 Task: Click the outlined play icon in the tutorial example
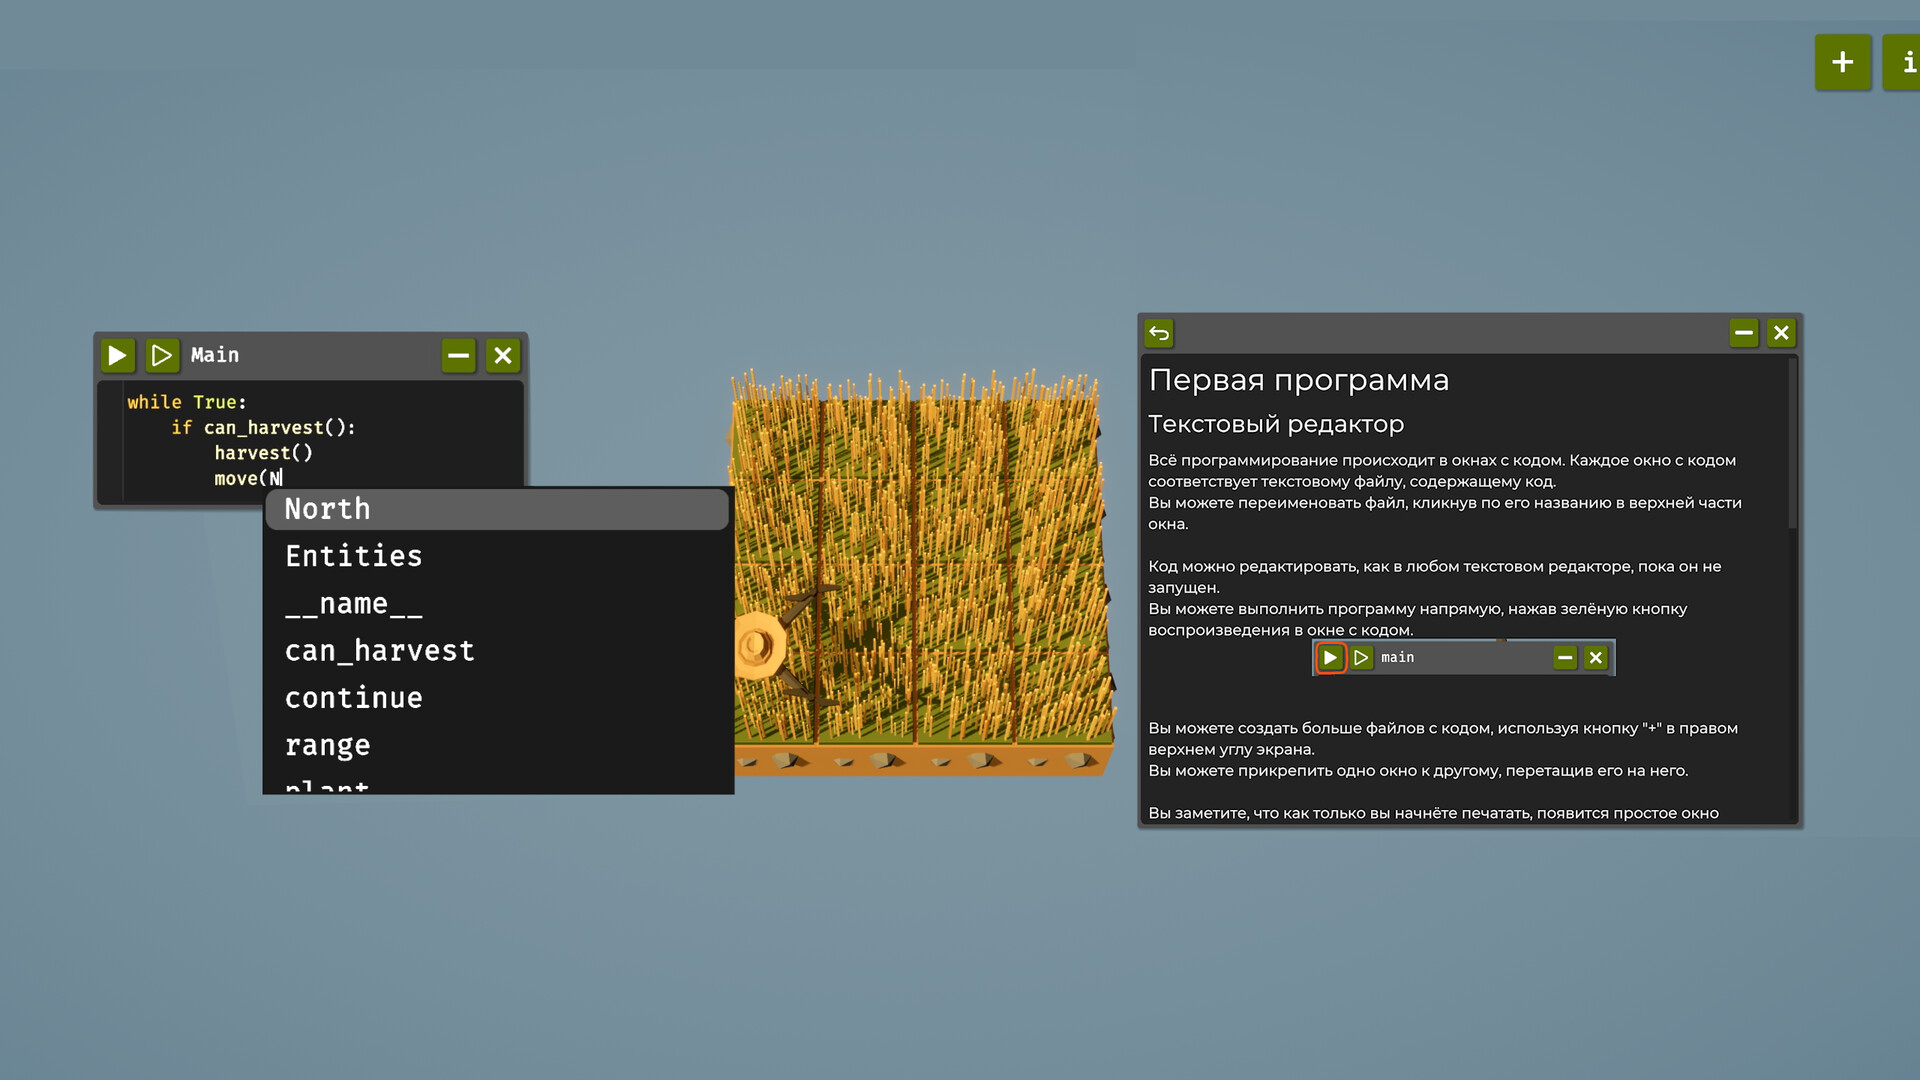[1361, 657]
